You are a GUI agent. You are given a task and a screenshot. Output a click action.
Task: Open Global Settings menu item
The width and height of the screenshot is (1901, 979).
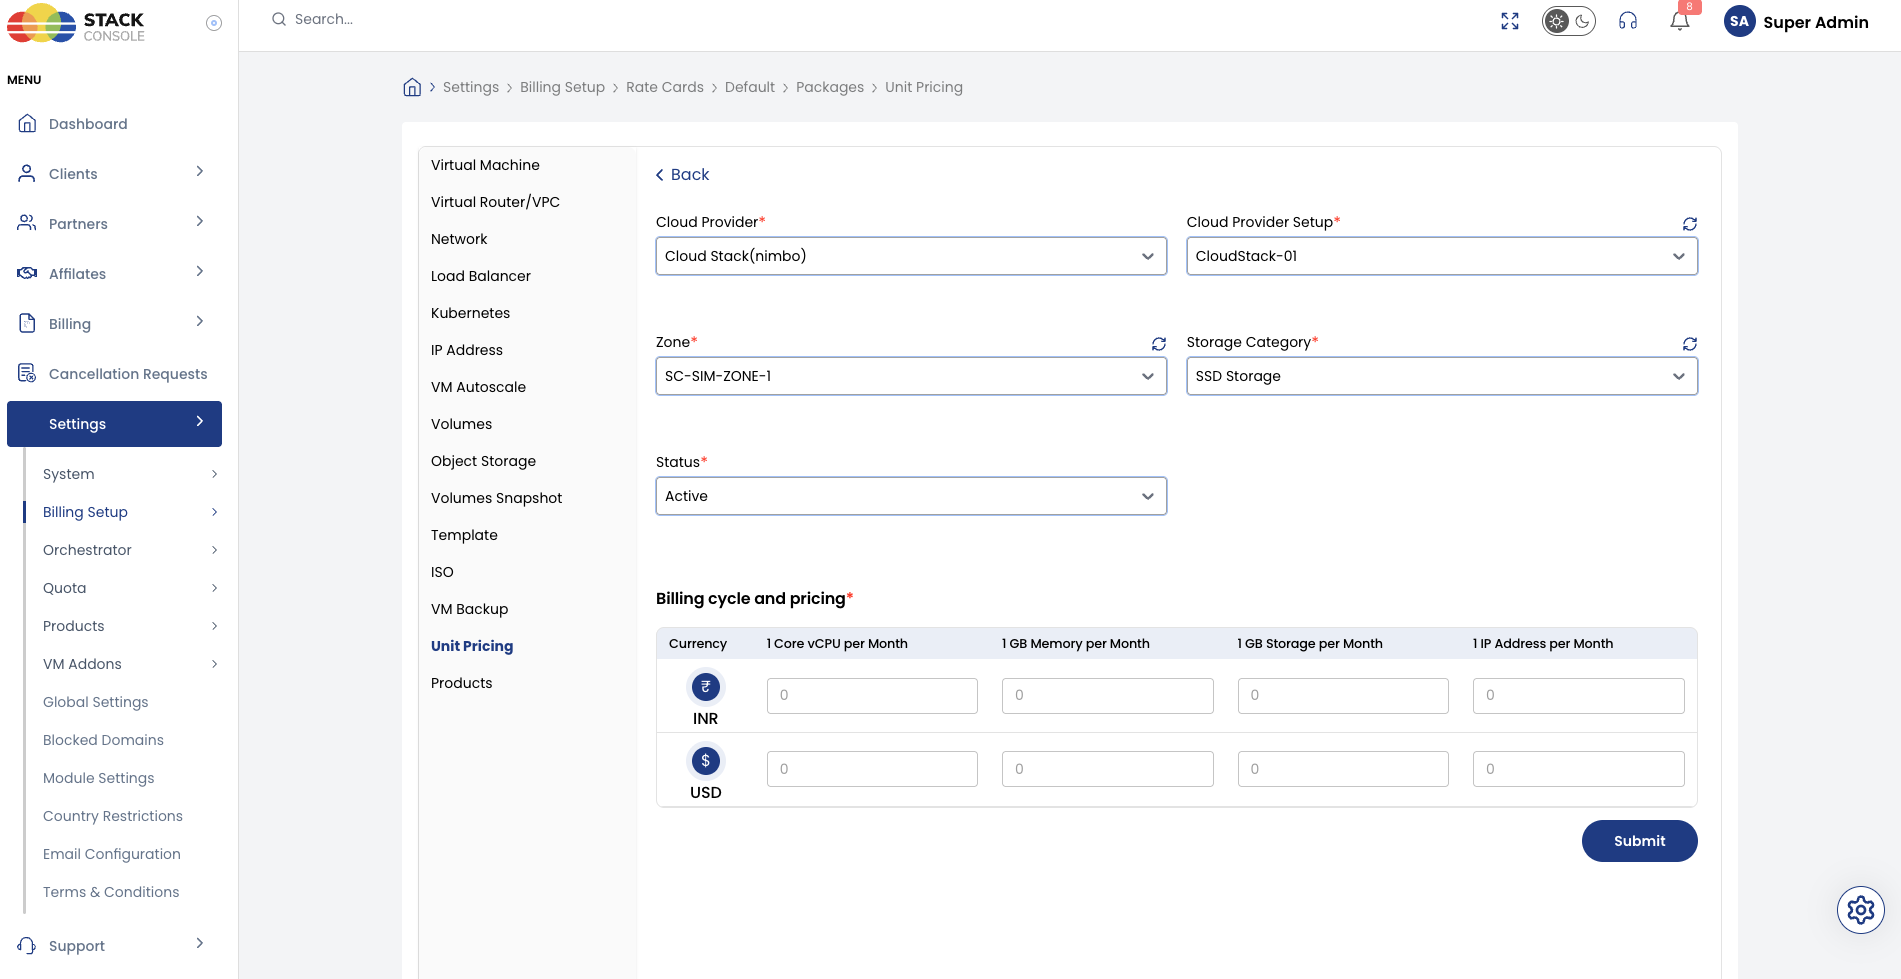(95, 702)
